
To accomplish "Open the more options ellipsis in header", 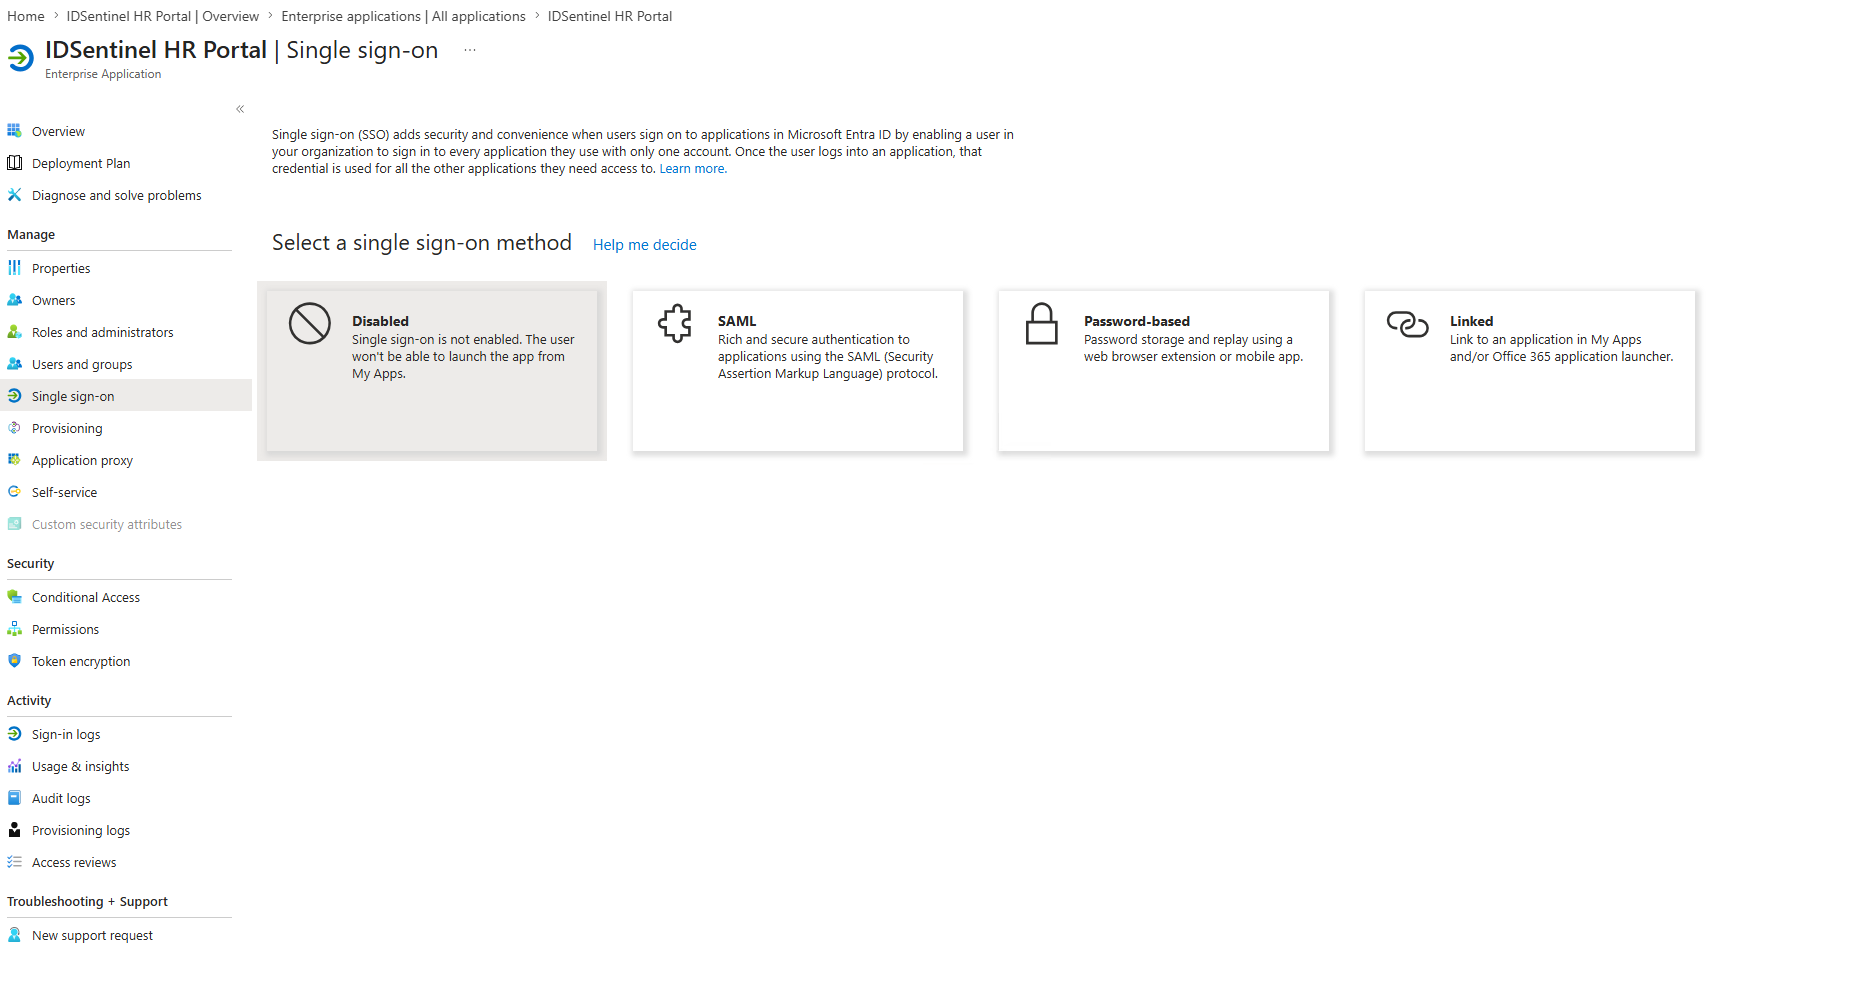I will [x=470, y=50].
